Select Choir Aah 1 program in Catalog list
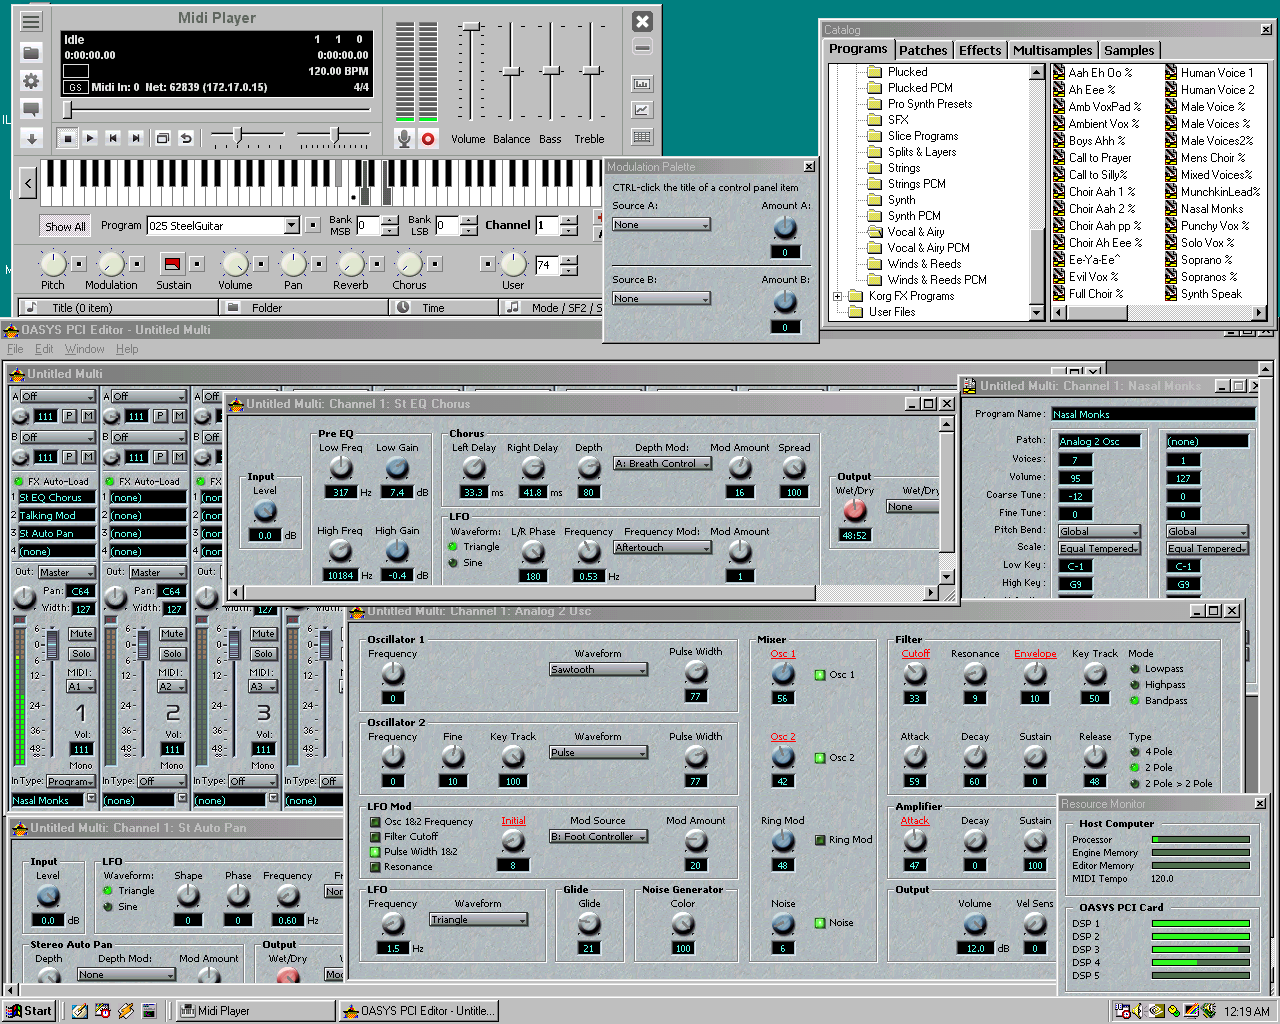The image size is (1280, 1024). (1096, 192)
